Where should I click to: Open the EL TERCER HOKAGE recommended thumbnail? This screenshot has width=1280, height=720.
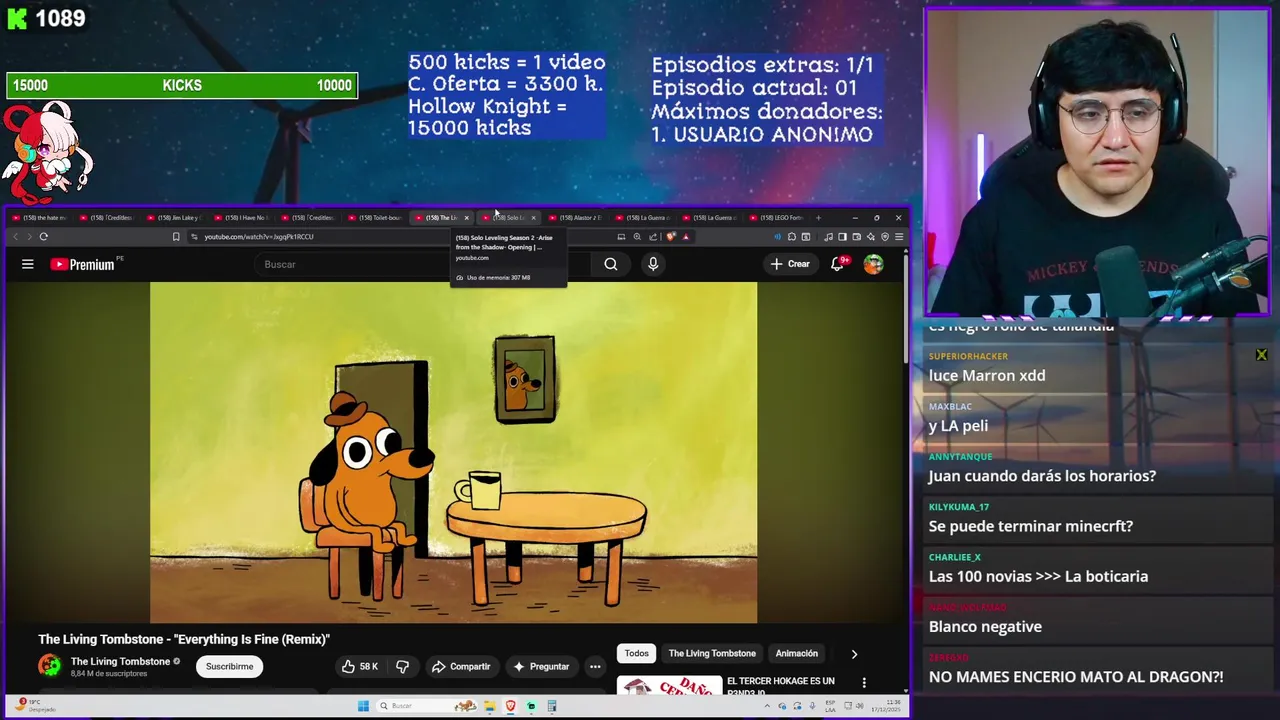click(669, 685)
